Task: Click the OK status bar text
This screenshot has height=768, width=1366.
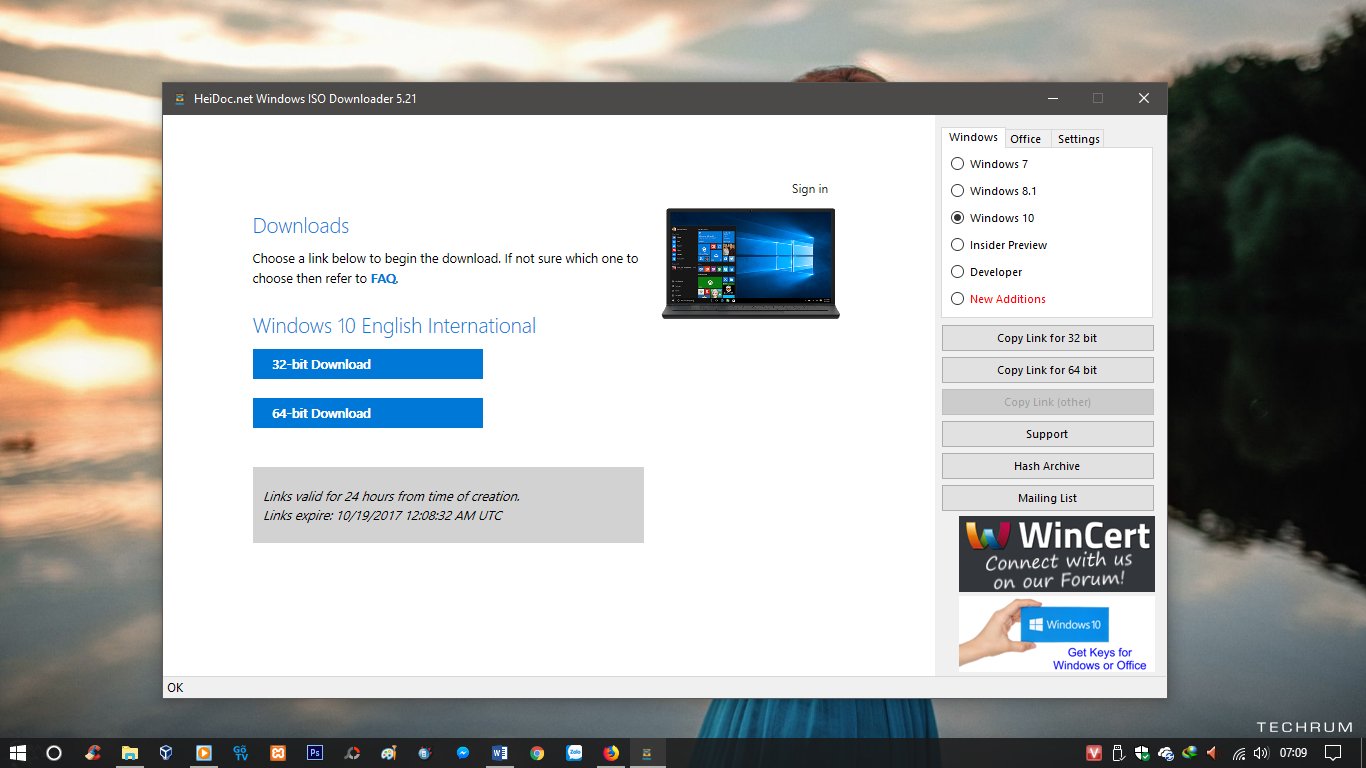Action: pos(175,688)
